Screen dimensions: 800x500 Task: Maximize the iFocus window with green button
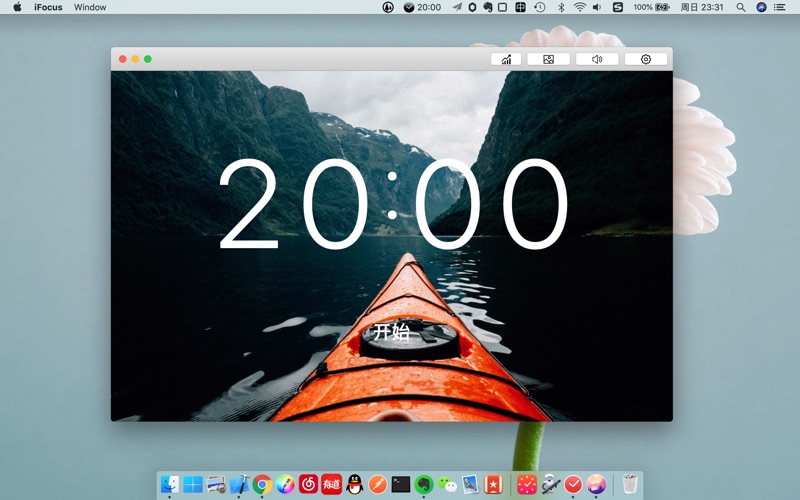147,59
